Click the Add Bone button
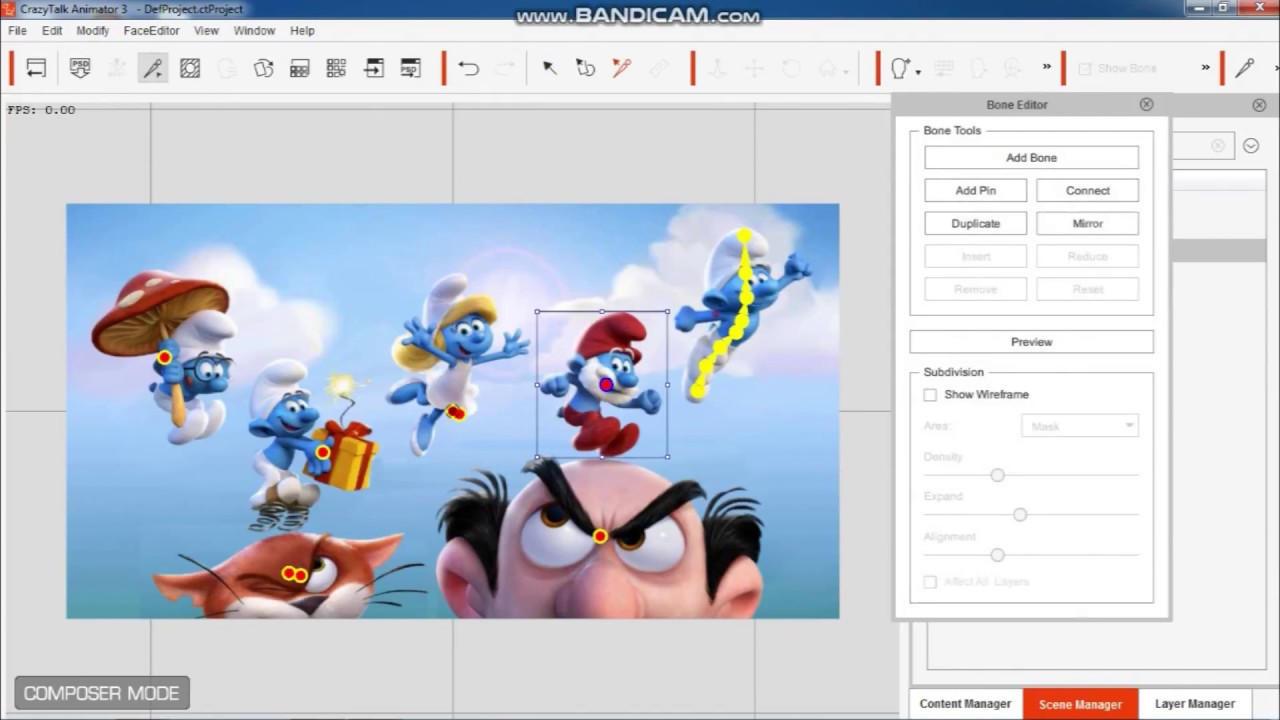The width and height of the screenshot is (1280, 720). 1031,158
